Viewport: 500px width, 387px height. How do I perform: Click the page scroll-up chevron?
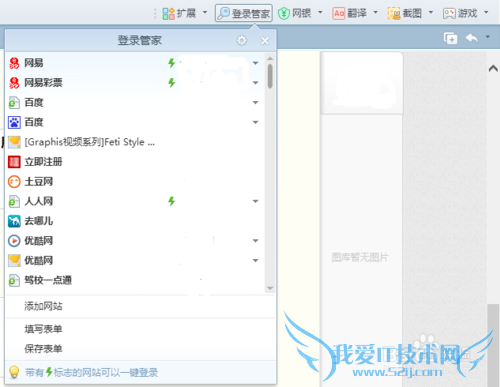pyautogui.click(x=493, y=68)
